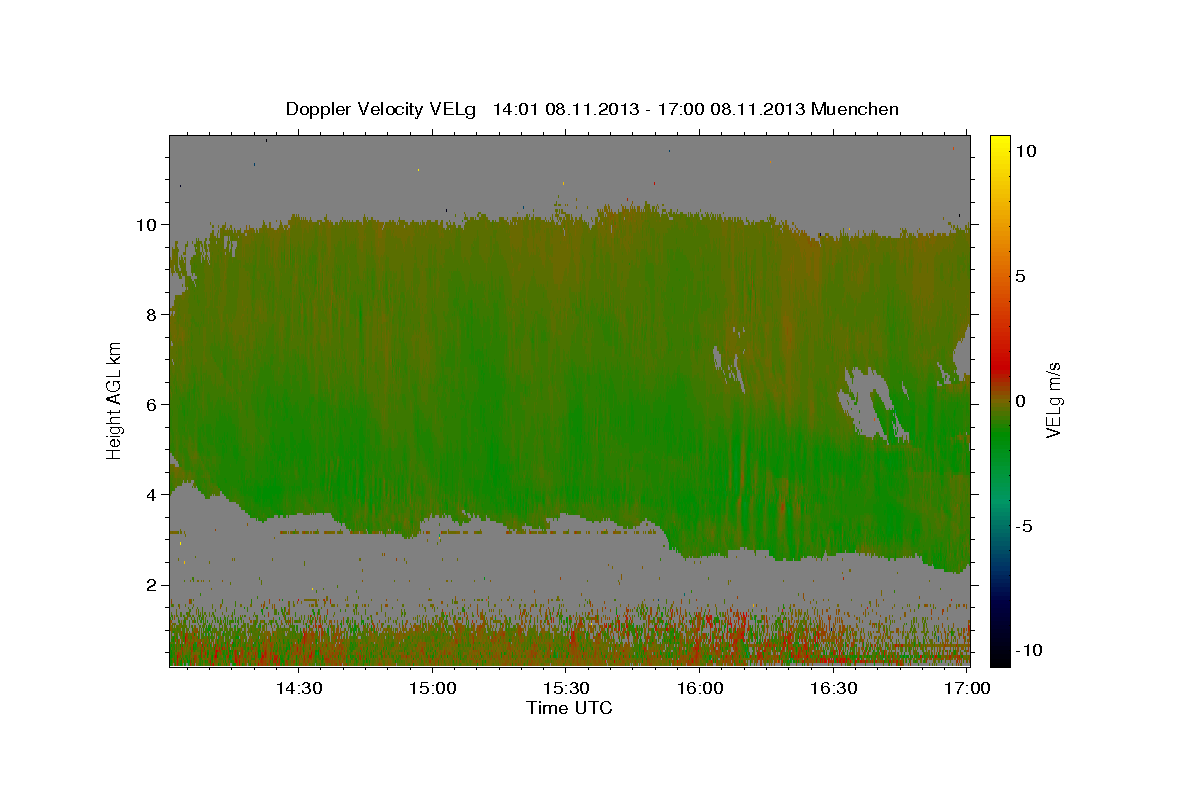The width and height of the screenshot is (1200, 800).
Task: Click the height axis label '10'
Action: (147, 224)
